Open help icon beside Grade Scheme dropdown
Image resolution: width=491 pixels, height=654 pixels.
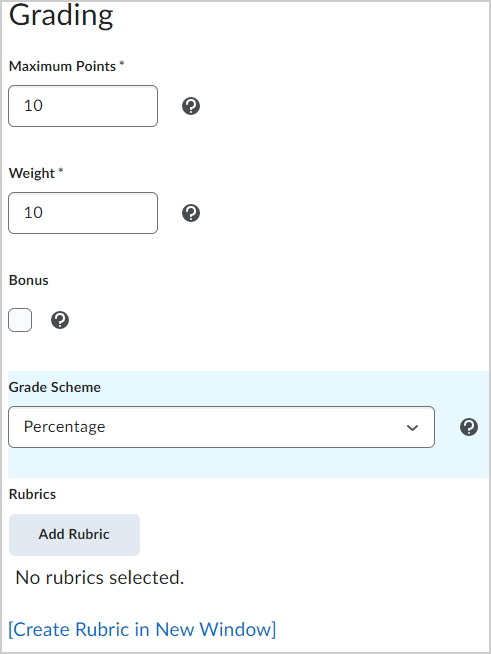coord(469,427)
